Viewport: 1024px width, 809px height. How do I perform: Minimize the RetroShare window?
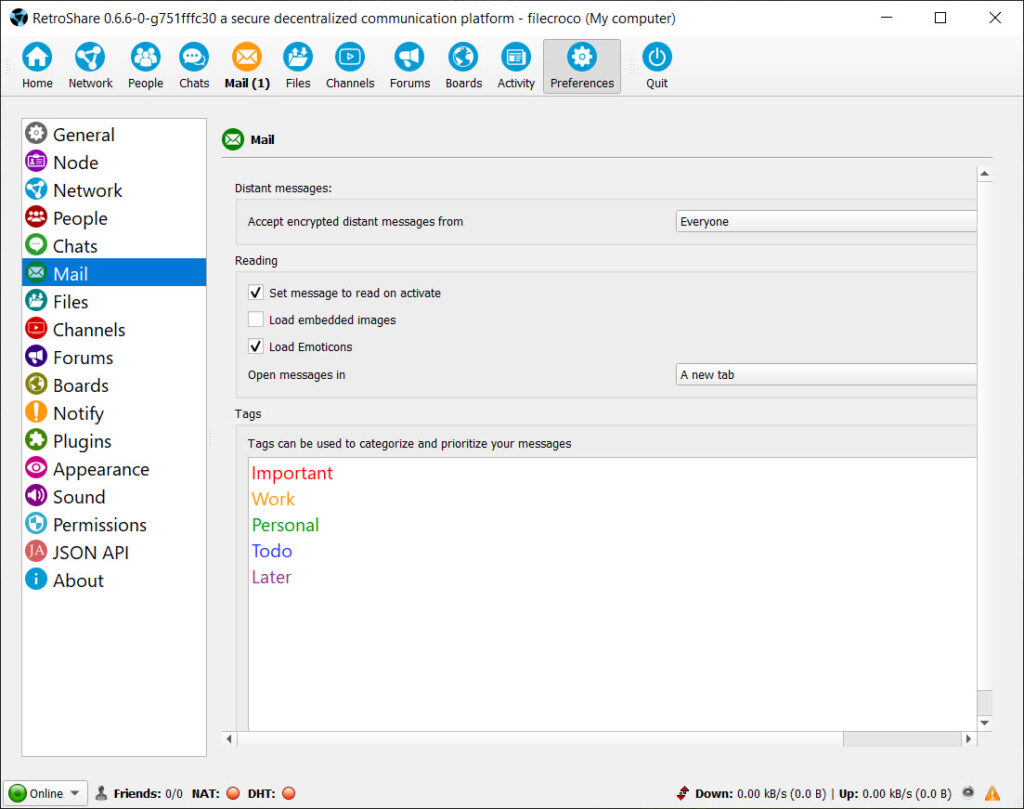point(886,18)
